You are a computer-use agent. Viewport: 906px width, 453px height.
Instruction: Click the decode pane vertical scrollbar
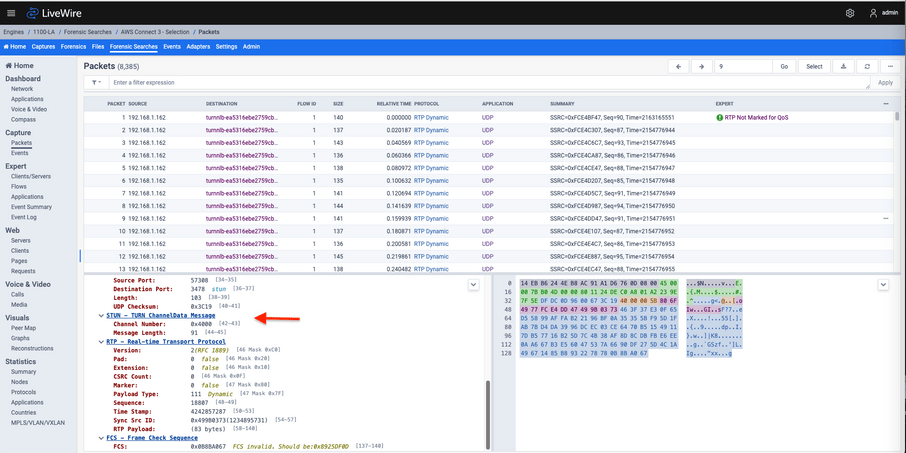(x=487, y=413)
